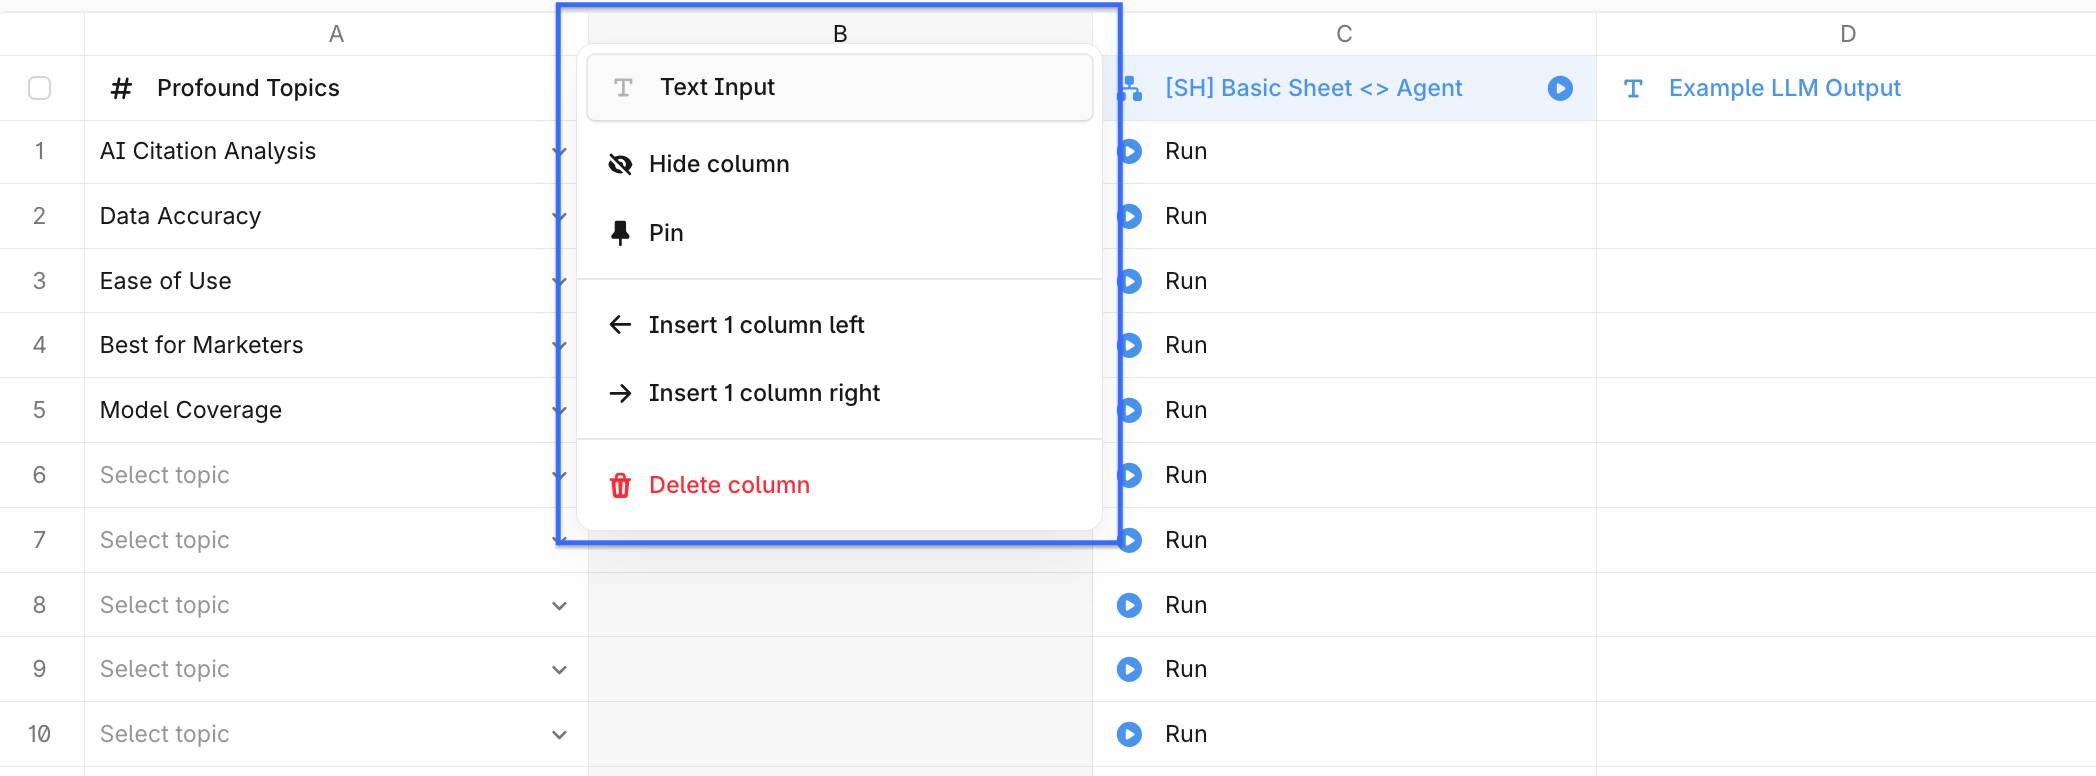Click the Run label in row 3
2096x776 pixels.
(x=1186, y=281)
